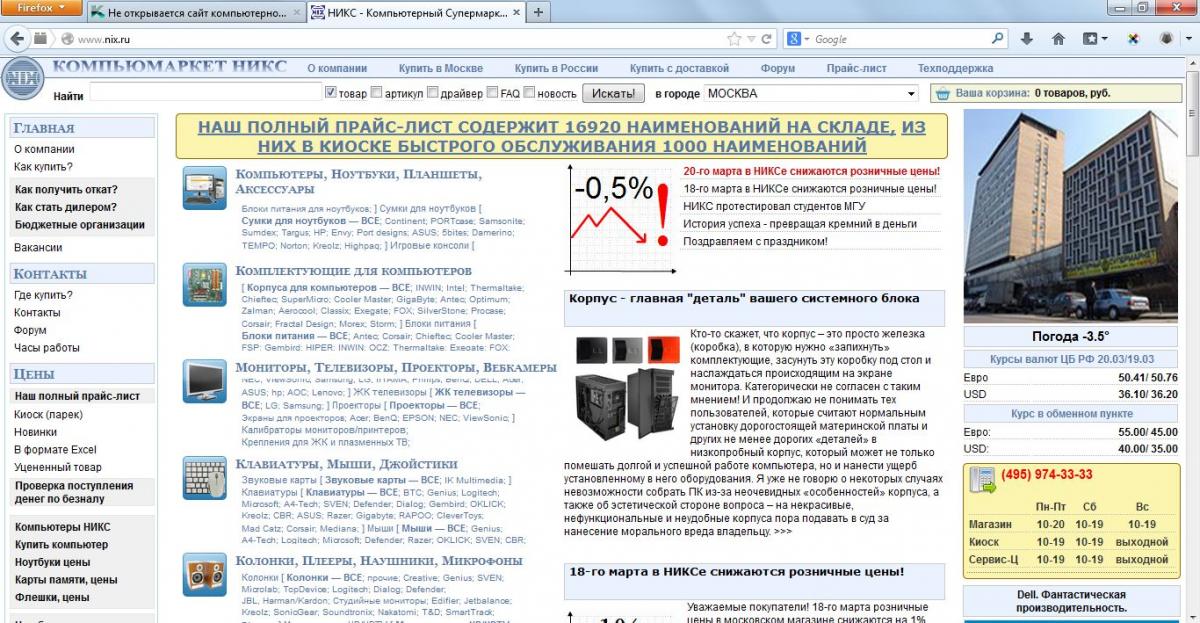1200x623 pixels.
Task: Switch to 'Не открывается сайт' browser tab
Action: click(x=194, y=13)
